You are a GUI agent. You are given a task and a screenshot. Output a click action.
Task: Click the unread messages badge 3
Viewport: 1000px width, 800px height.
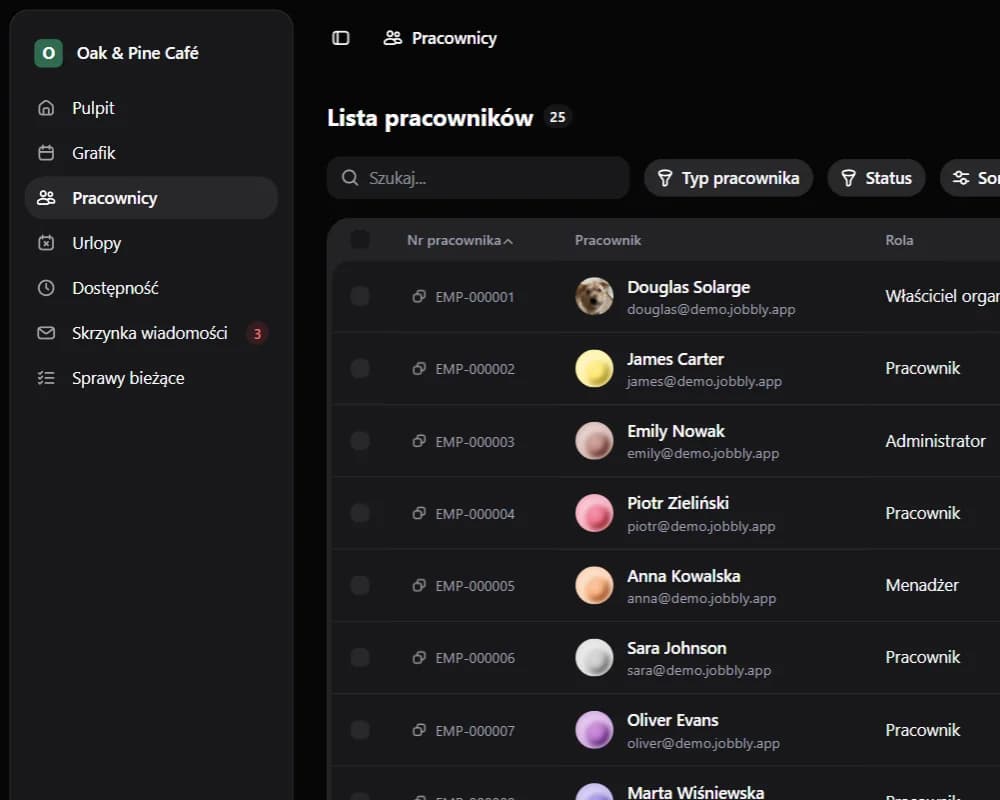tap(257, 334)
